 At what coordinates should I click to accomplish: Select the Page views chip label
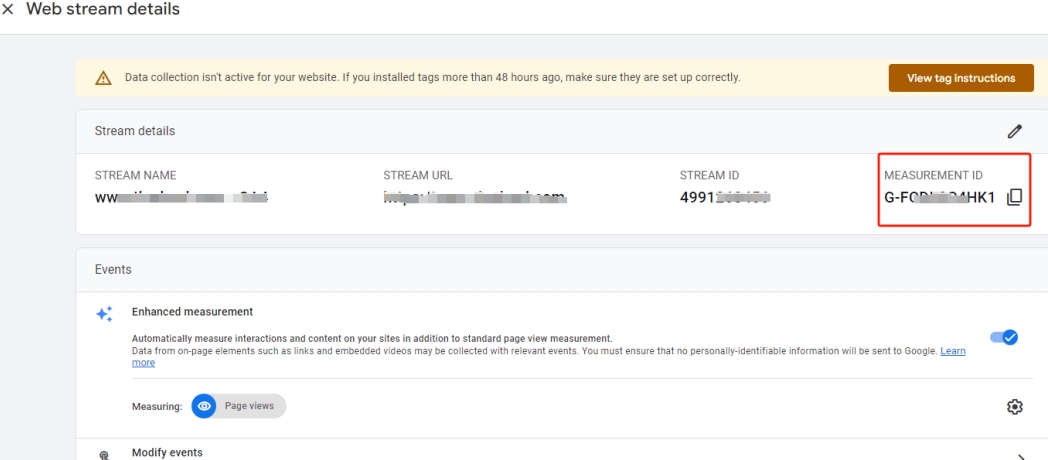click(249, 406)
